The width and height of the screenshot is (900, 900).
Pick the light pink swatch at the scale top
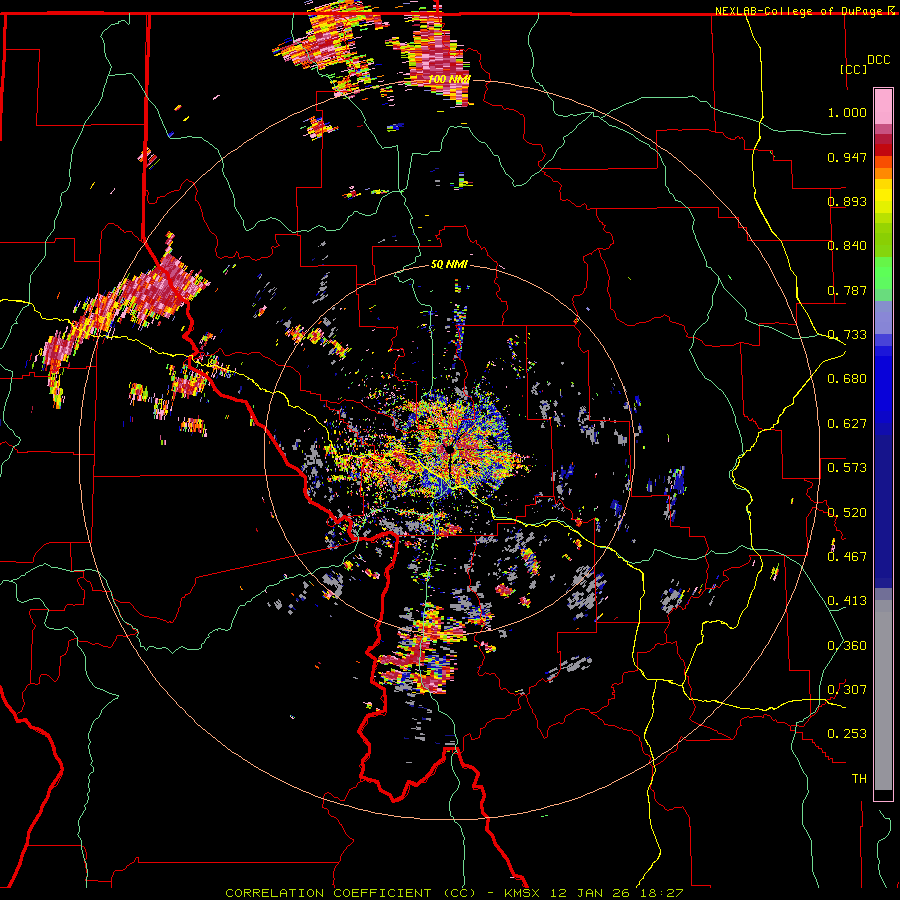[883, 106]
